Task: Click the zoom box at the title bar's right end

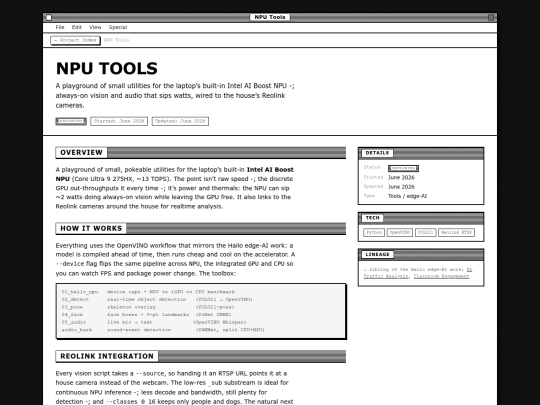Action: [491, 17]
